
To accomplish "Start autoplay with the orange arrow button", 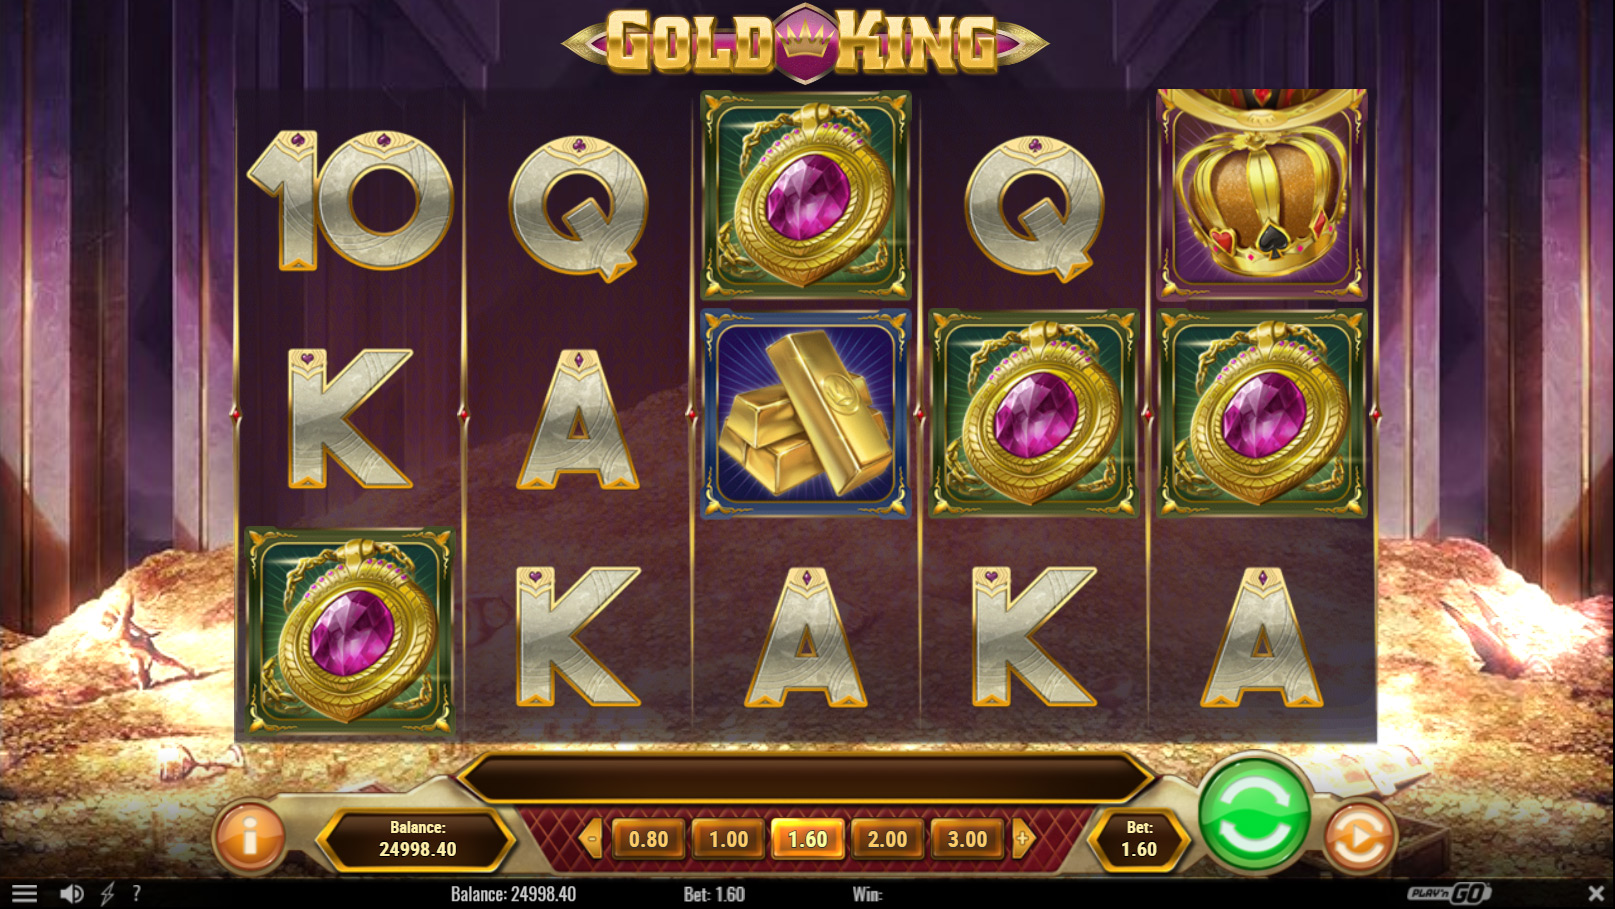I will (1359, 837).
